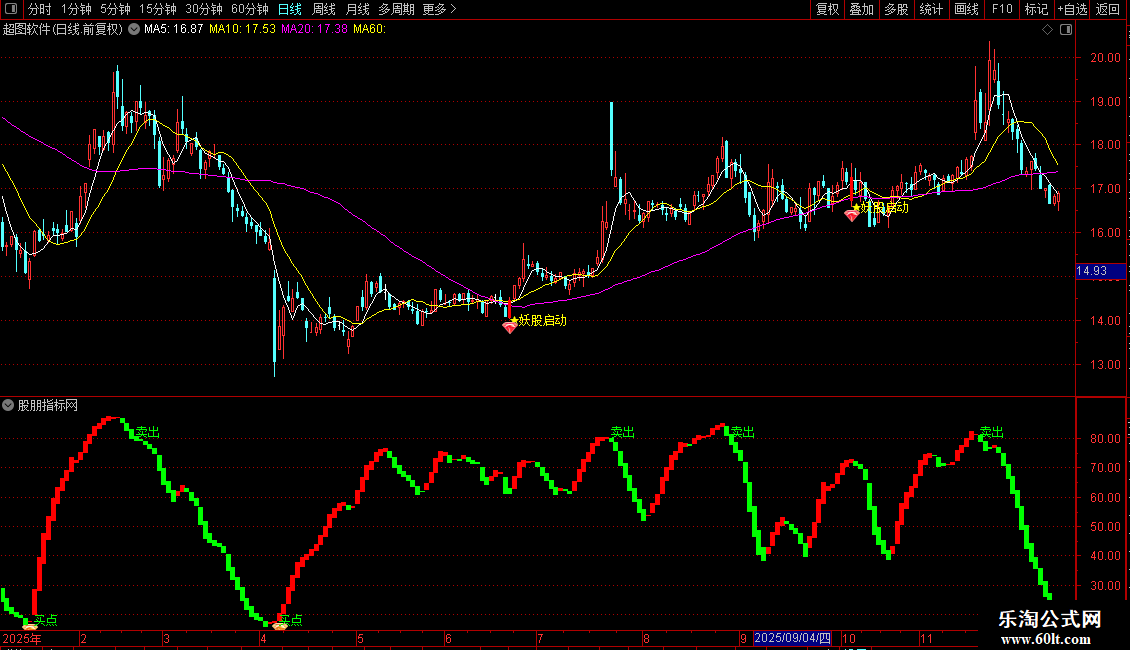
Task: Select the 15分钟 period
Action: pyautogui.click(x=158, y=9)
